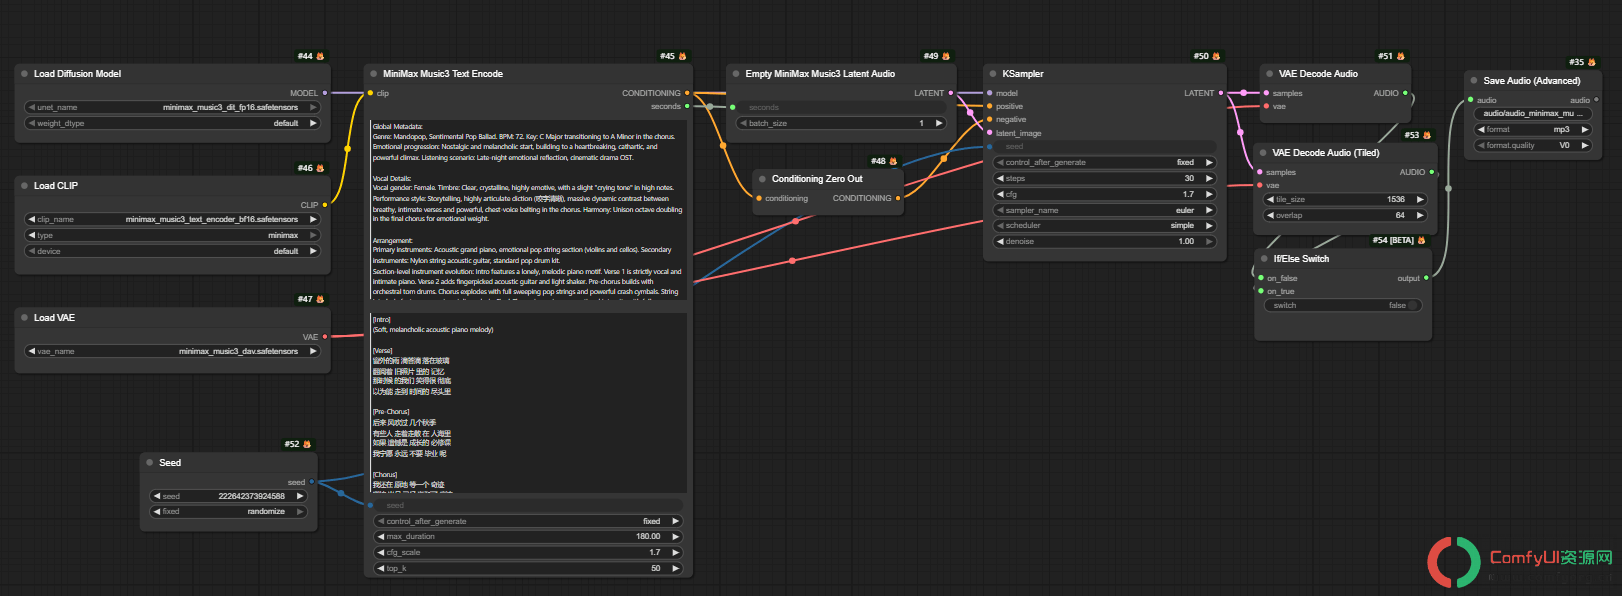Collapse the Load Diffusion Model node via its header dot
Viewport: 1622px width, 596px height.
click(24, 74)
